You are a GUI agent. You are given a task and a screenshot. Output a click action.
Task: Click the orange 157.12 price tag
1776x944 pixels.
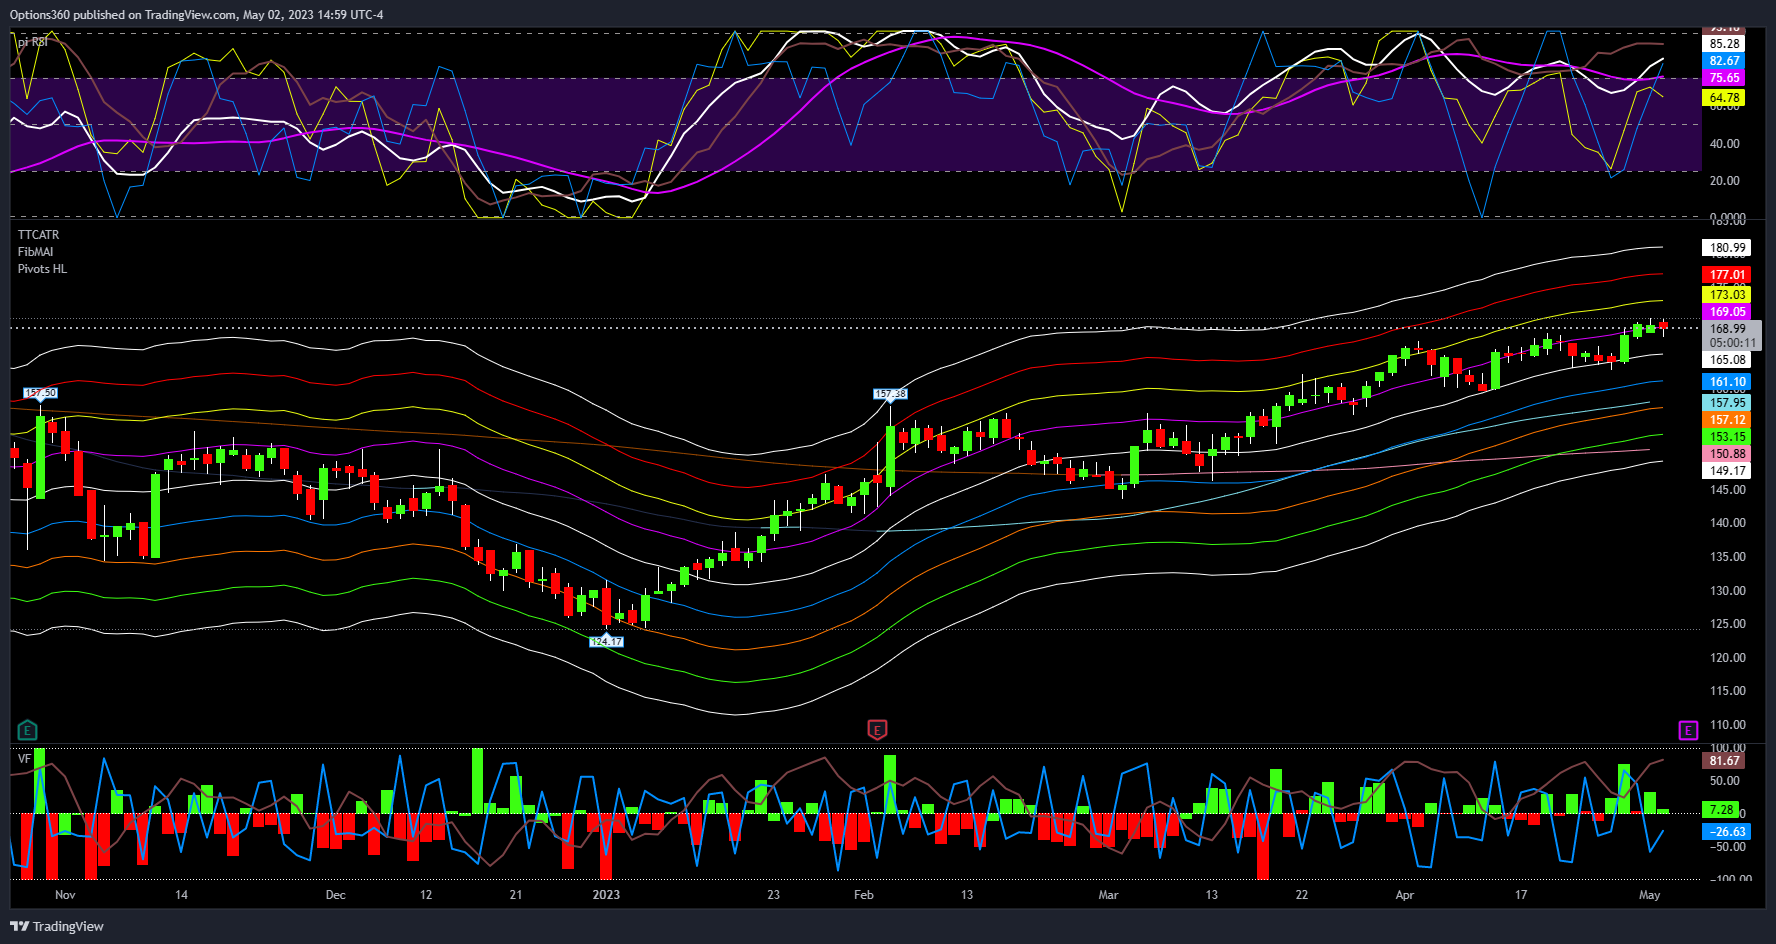pyautogui.click(x=1727, y=420)
